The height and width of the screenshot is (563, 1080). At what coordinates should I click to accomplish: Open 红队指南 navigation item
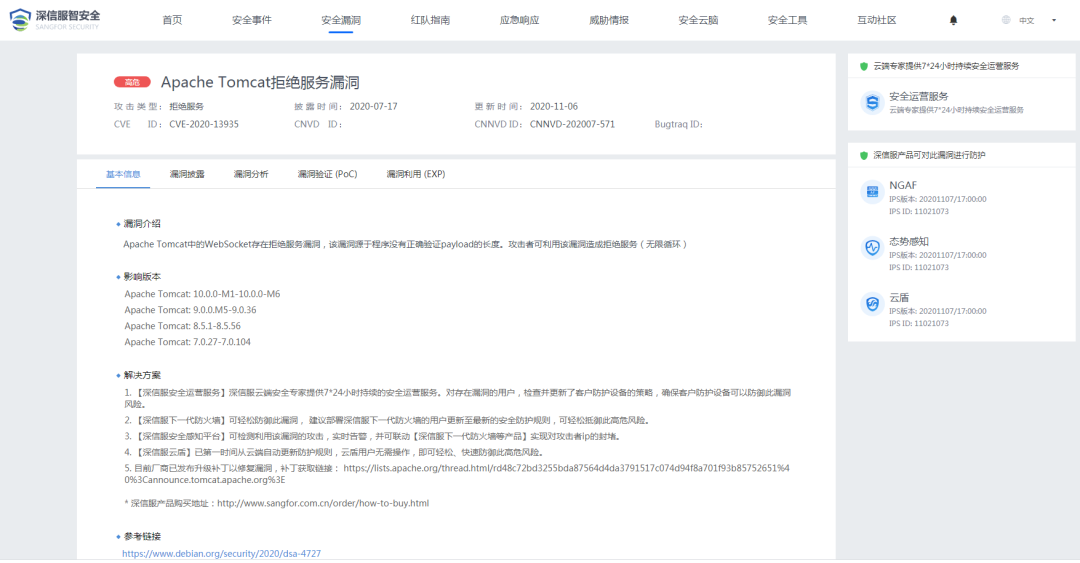click(x=430, y=20)
